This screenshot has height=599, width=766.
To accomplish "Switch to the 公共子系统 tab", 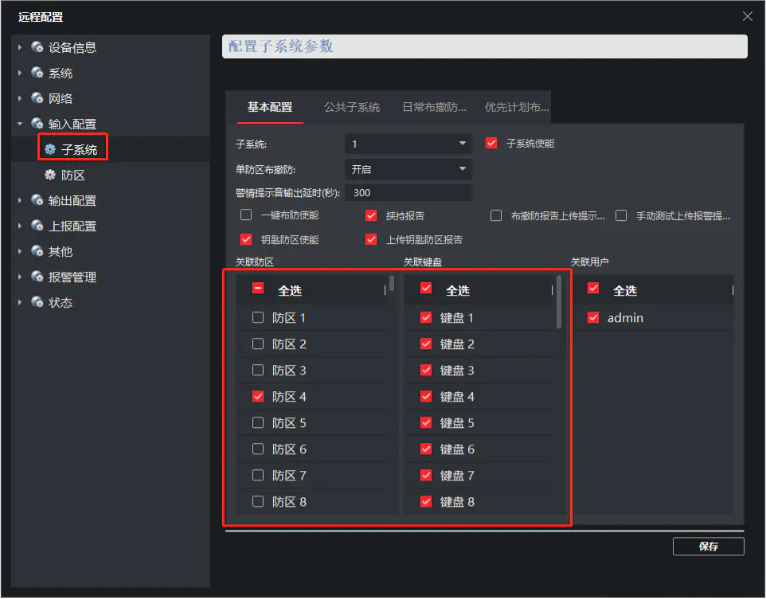I will (351, 107).
